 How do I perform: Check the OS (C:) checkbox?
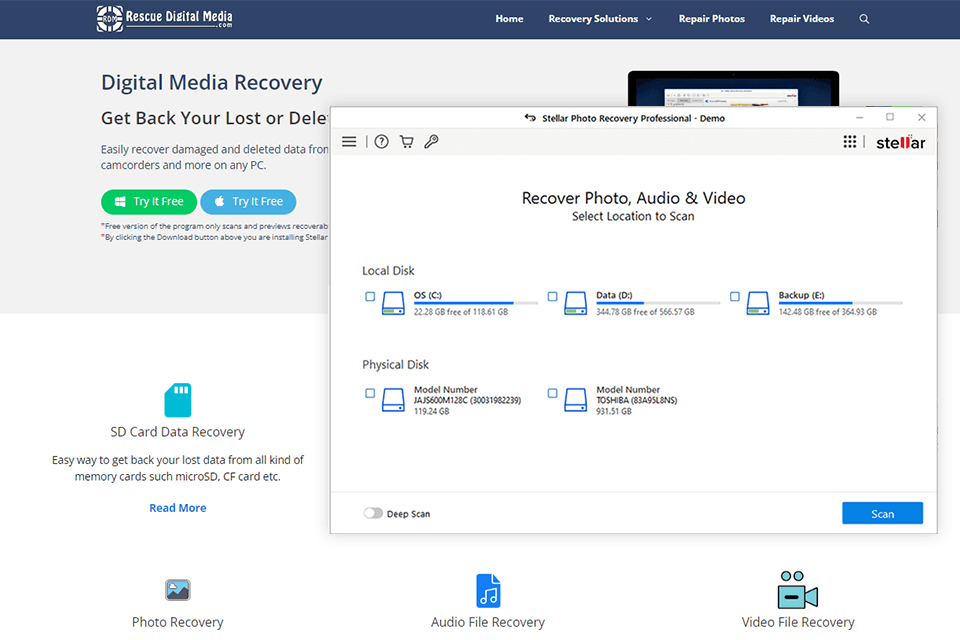click(x=370, y=296)
